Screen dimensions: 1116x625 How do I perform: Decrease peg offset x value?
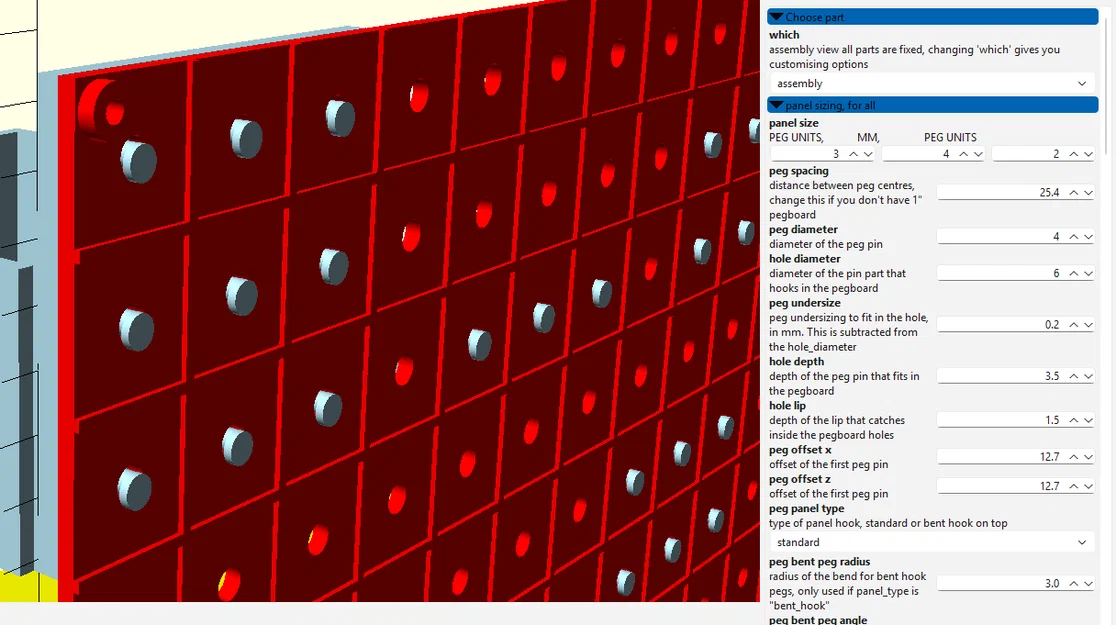[1088, 457]
